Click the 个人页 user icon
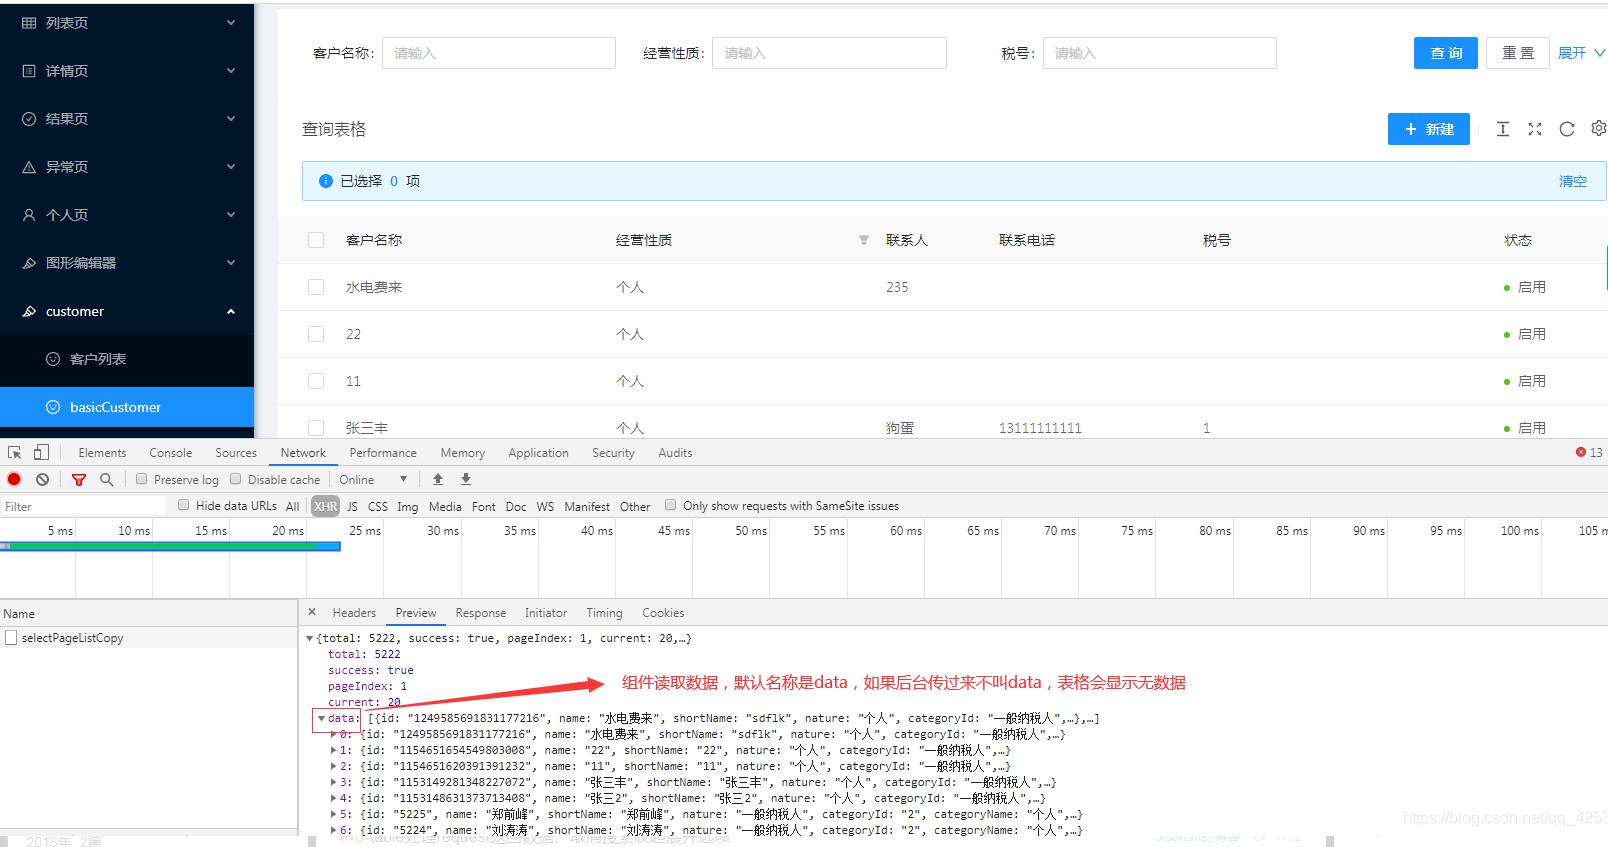 point(29,215)
